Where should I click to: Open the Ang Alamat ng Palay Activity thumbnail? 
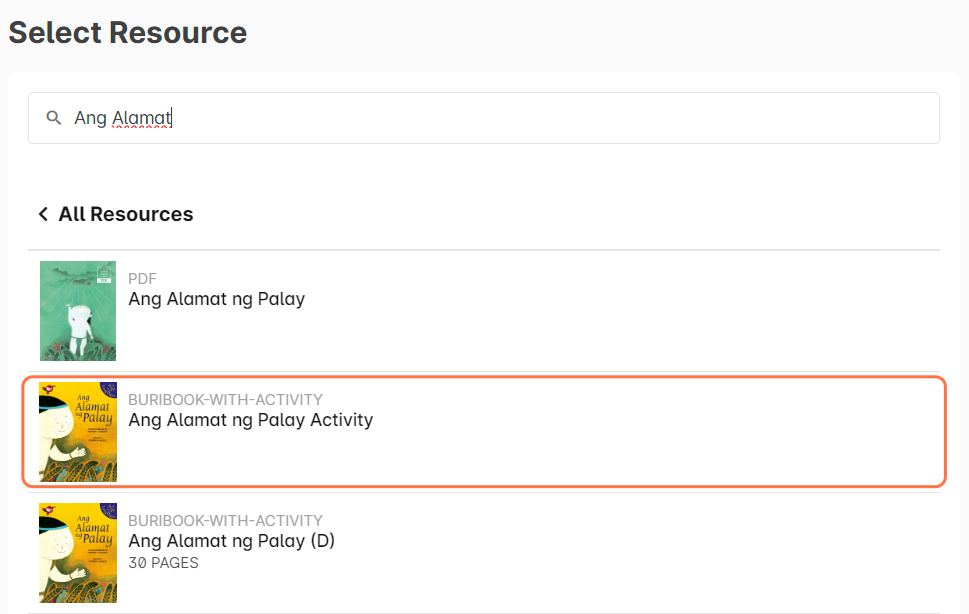coord(78,432)
